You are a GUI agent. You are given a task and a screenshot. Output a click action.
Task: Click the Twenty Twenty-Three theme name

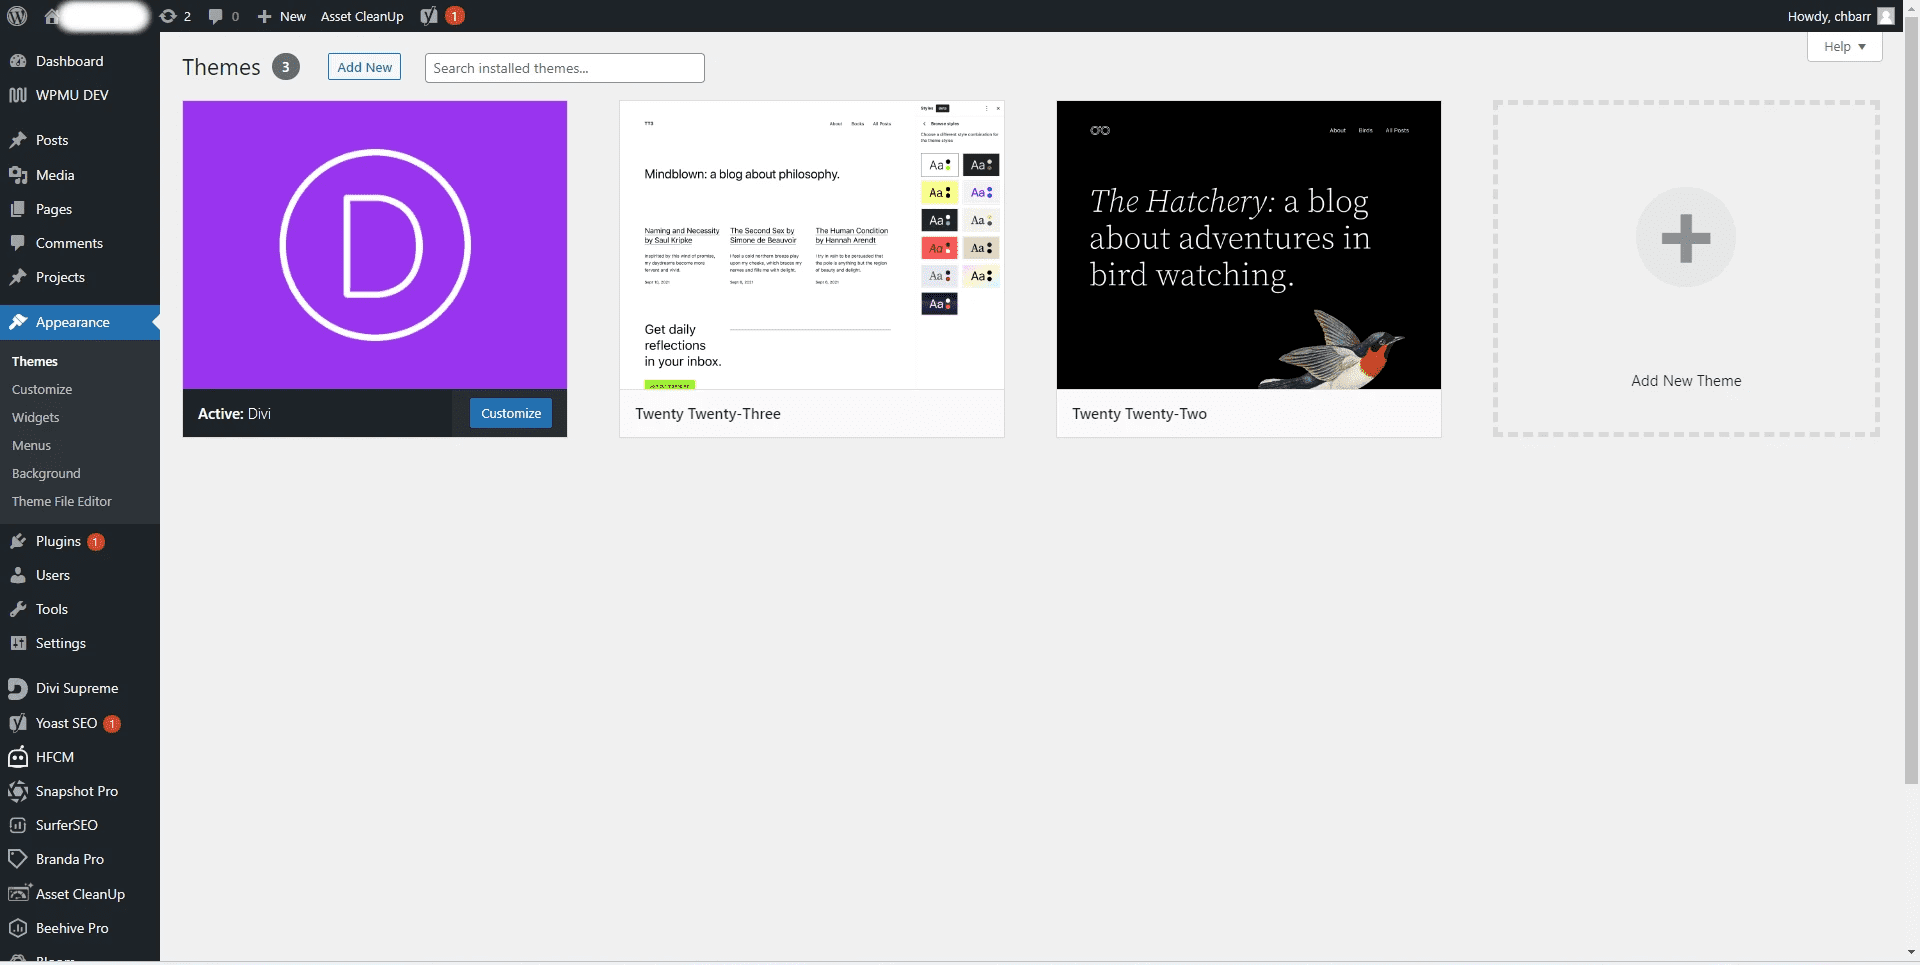coord(708,414)
